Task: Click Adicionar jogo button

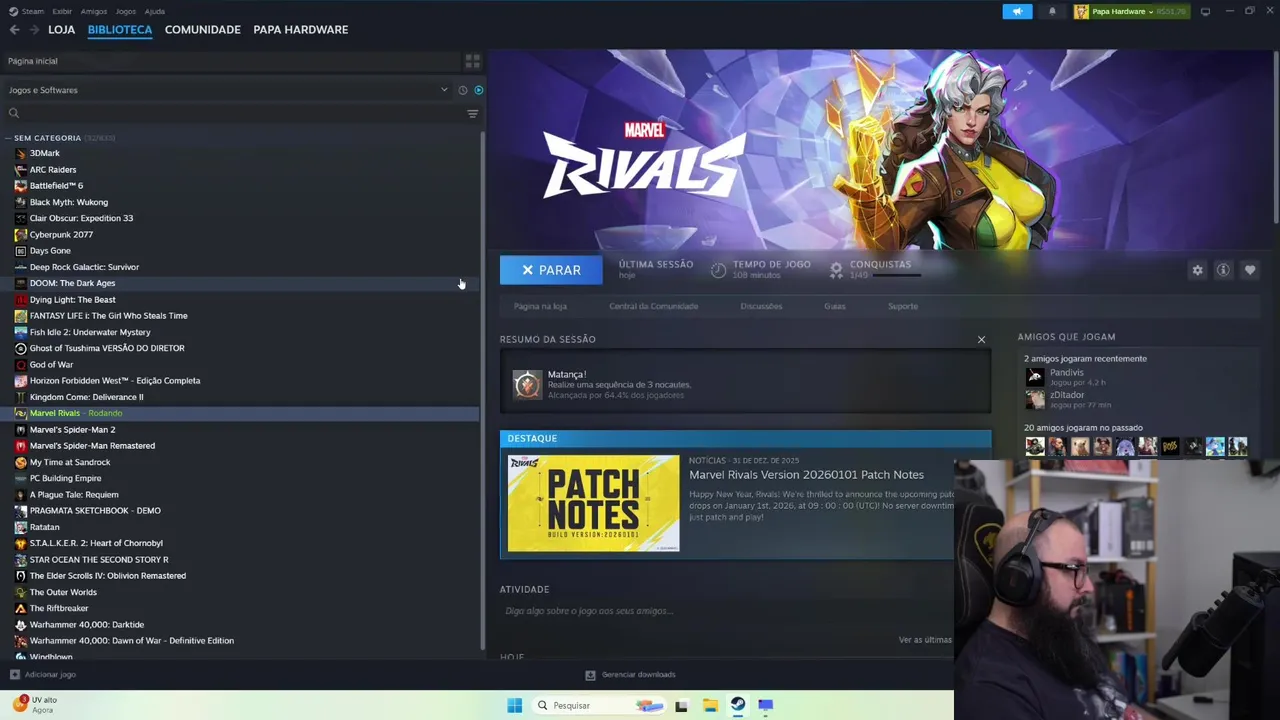Action: click(x=43, y=675)
